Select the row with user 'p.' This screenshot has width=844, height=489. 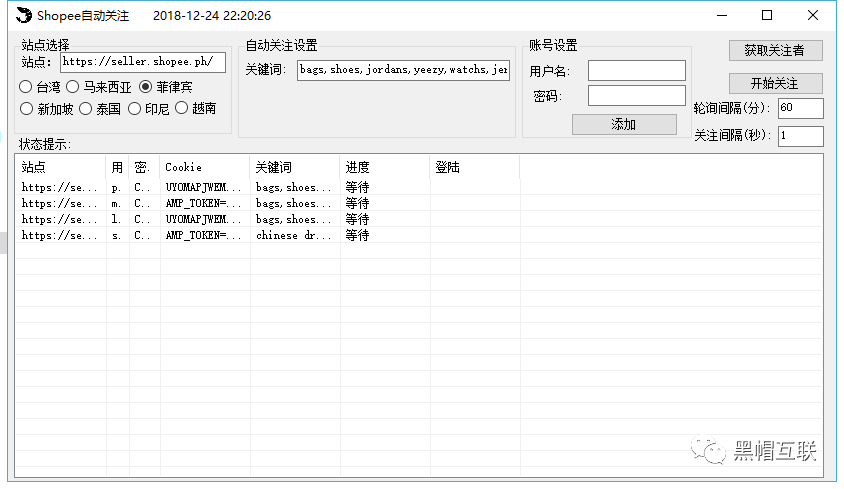pyautogui.click(x=419, y=187)
